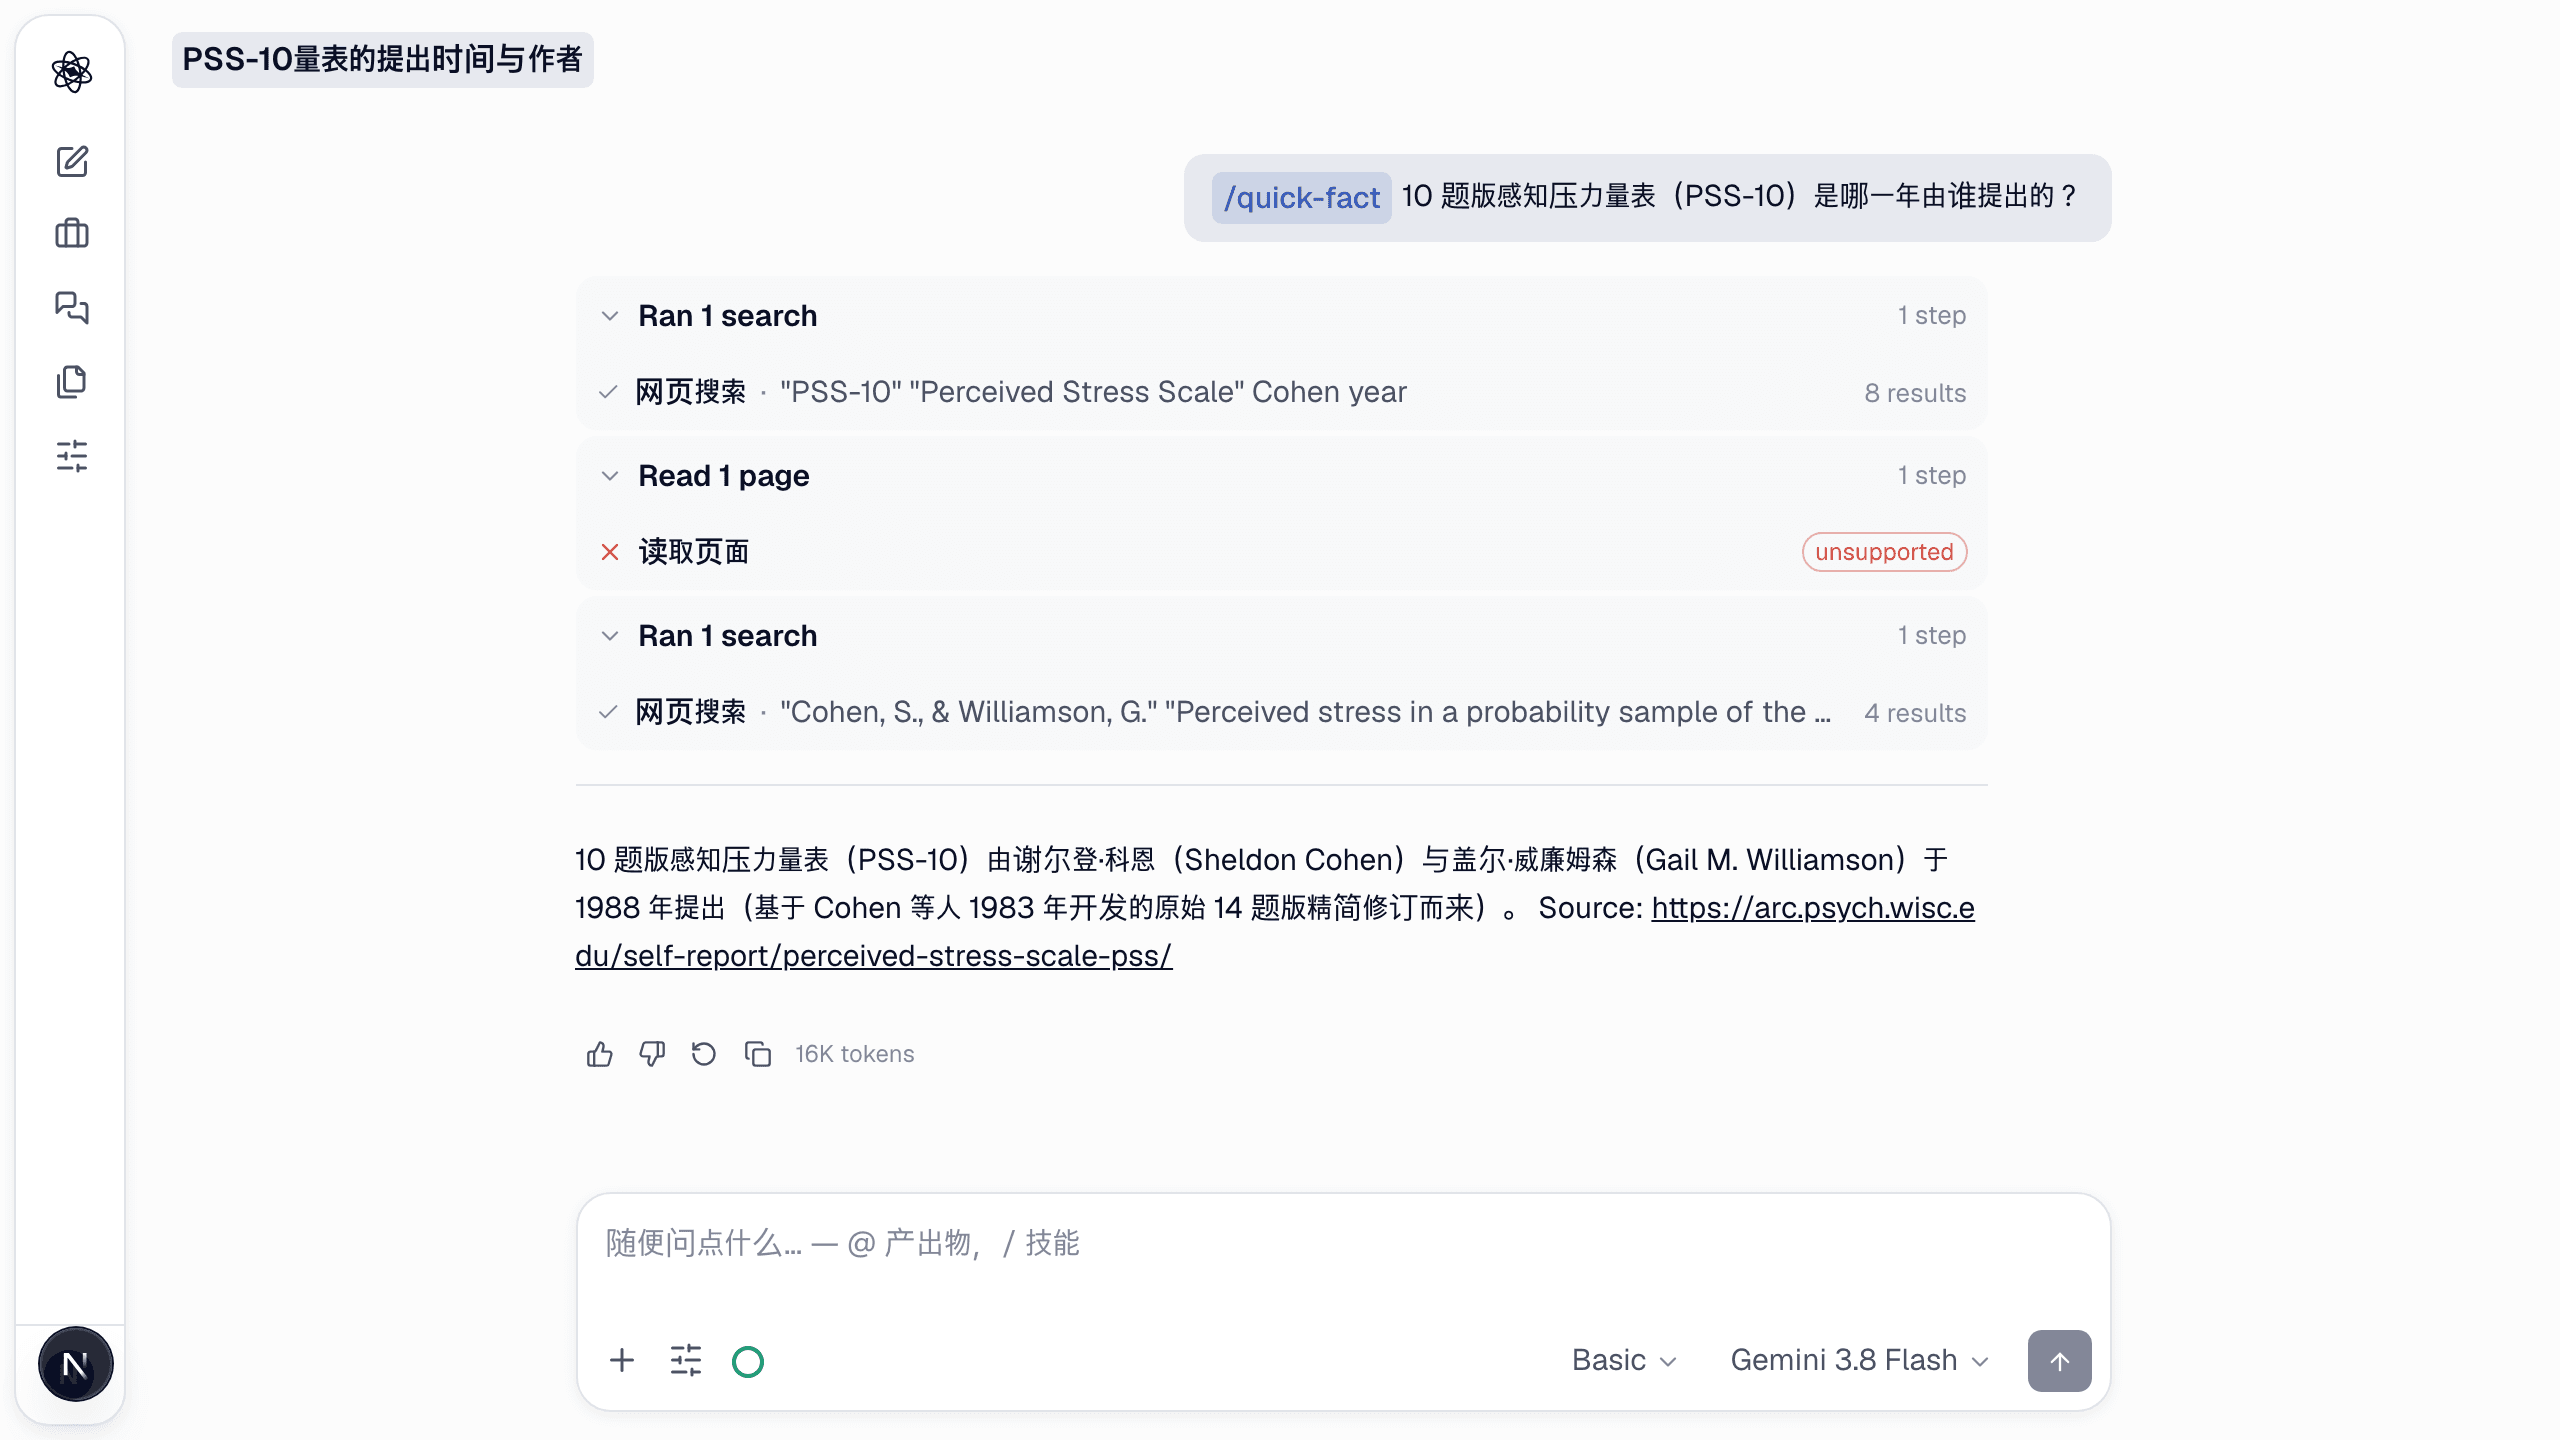Give the answer a thumbs up

(x=600, y=1054)
